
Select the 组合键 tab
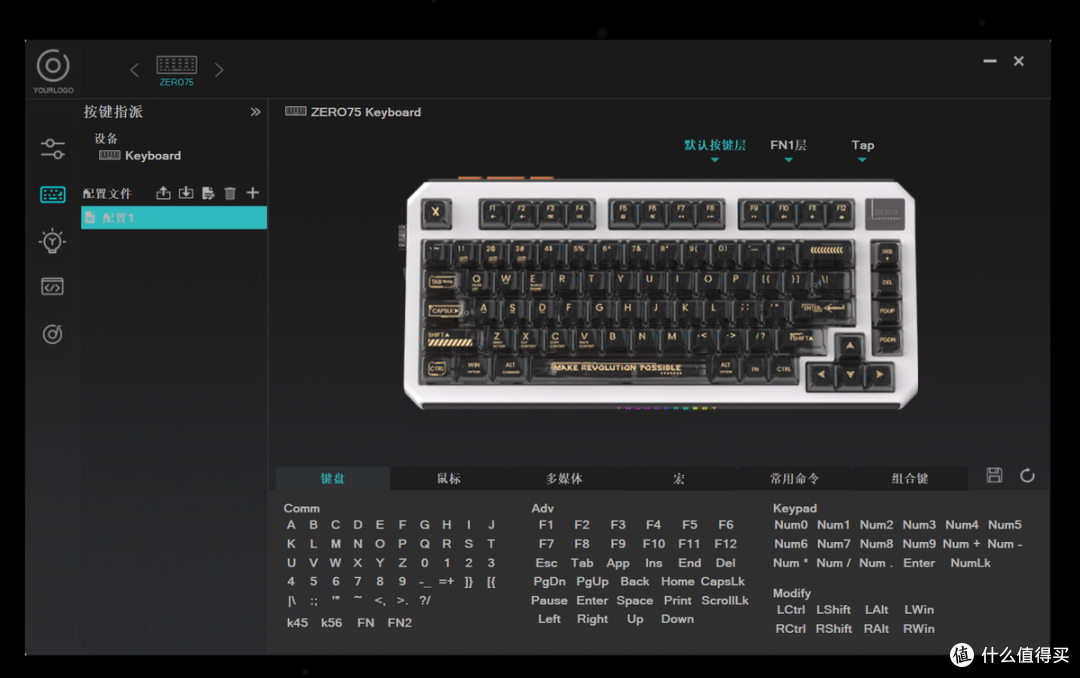pyautogui.click(x=910, y=479)
